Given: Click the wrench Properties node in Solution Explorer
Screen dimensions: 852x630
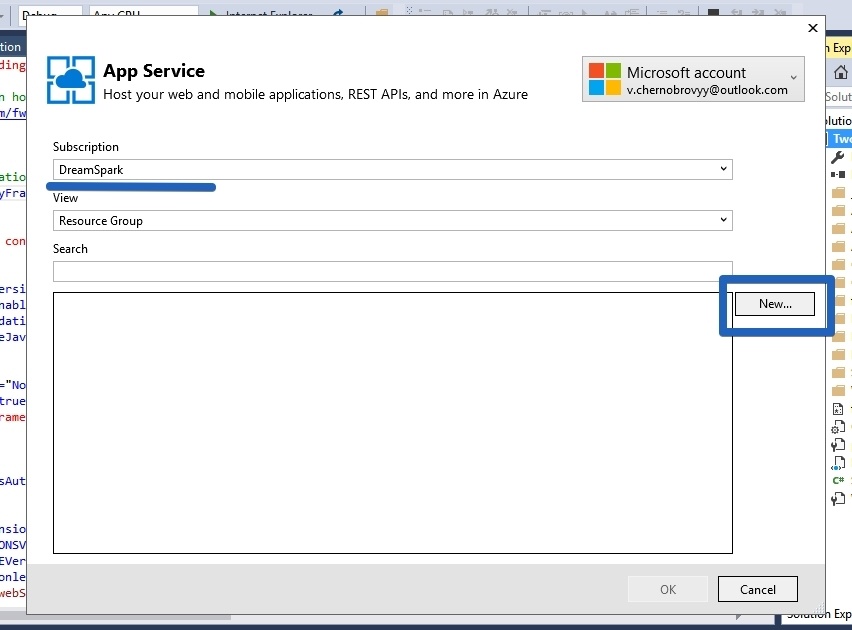Looking at the screenshot, I should click(x=837, y=157).
